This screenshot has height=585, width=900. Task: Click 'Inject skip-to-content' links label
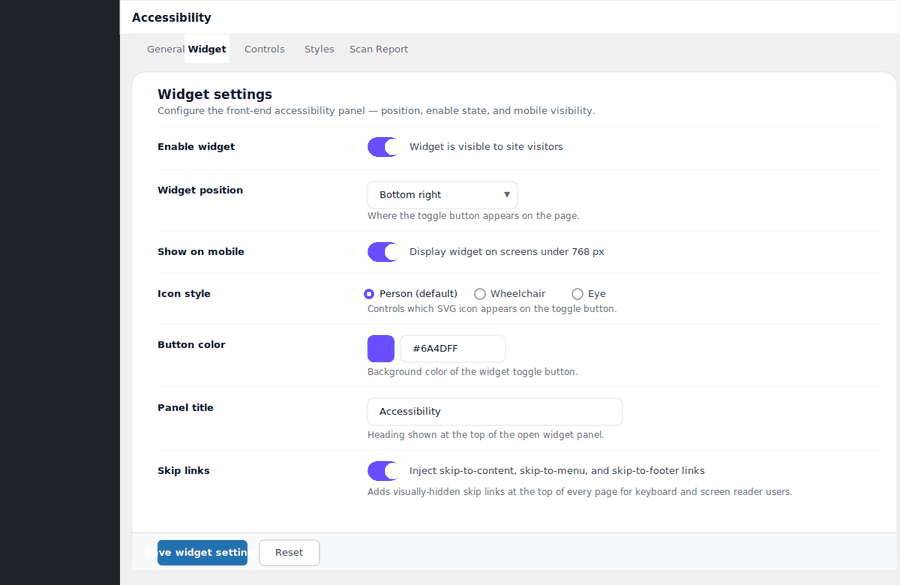[x=557, y=471]
